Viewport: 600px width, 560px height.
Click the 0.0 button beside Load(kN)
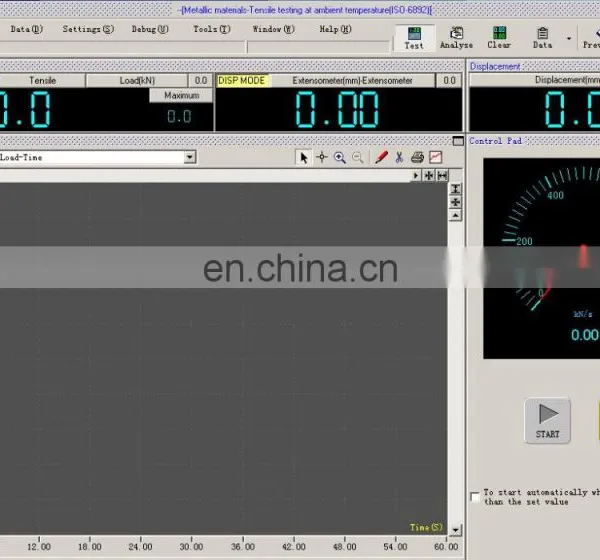click(201, 80)
